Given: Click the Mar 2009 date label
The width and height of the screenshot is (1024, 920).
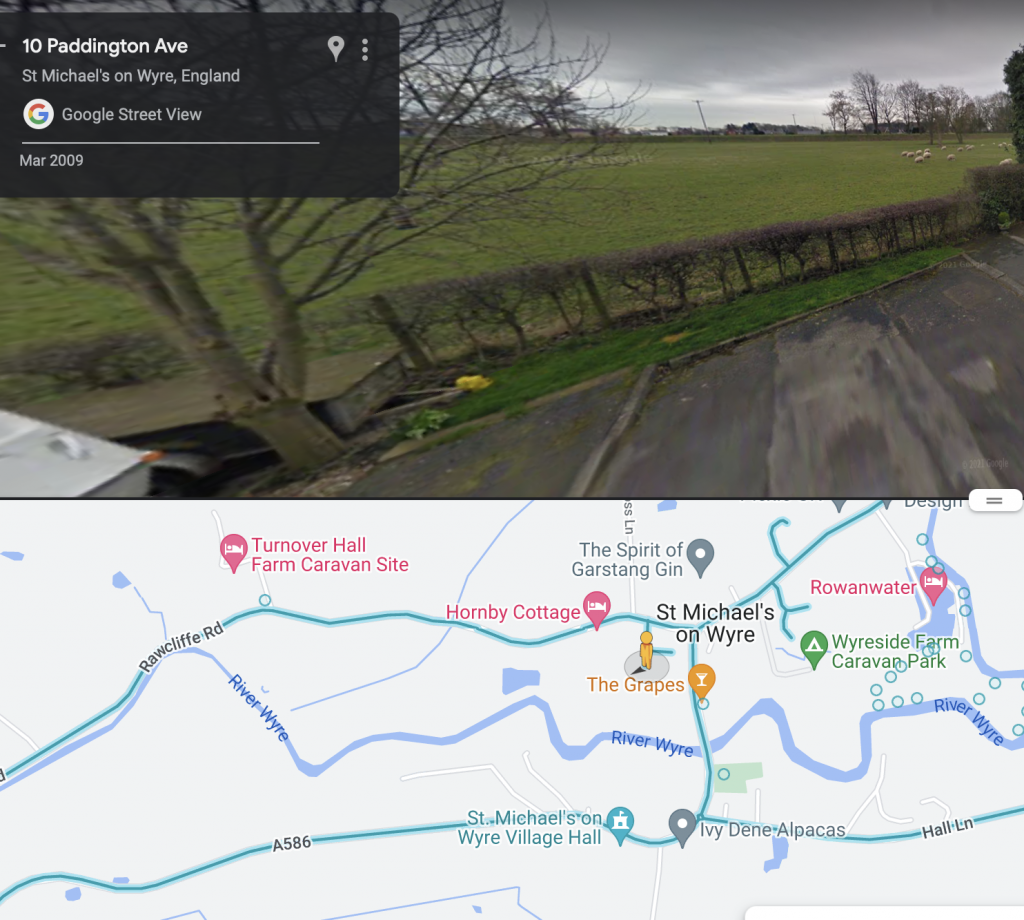Looking at the screenshot, I should [52, 161].
